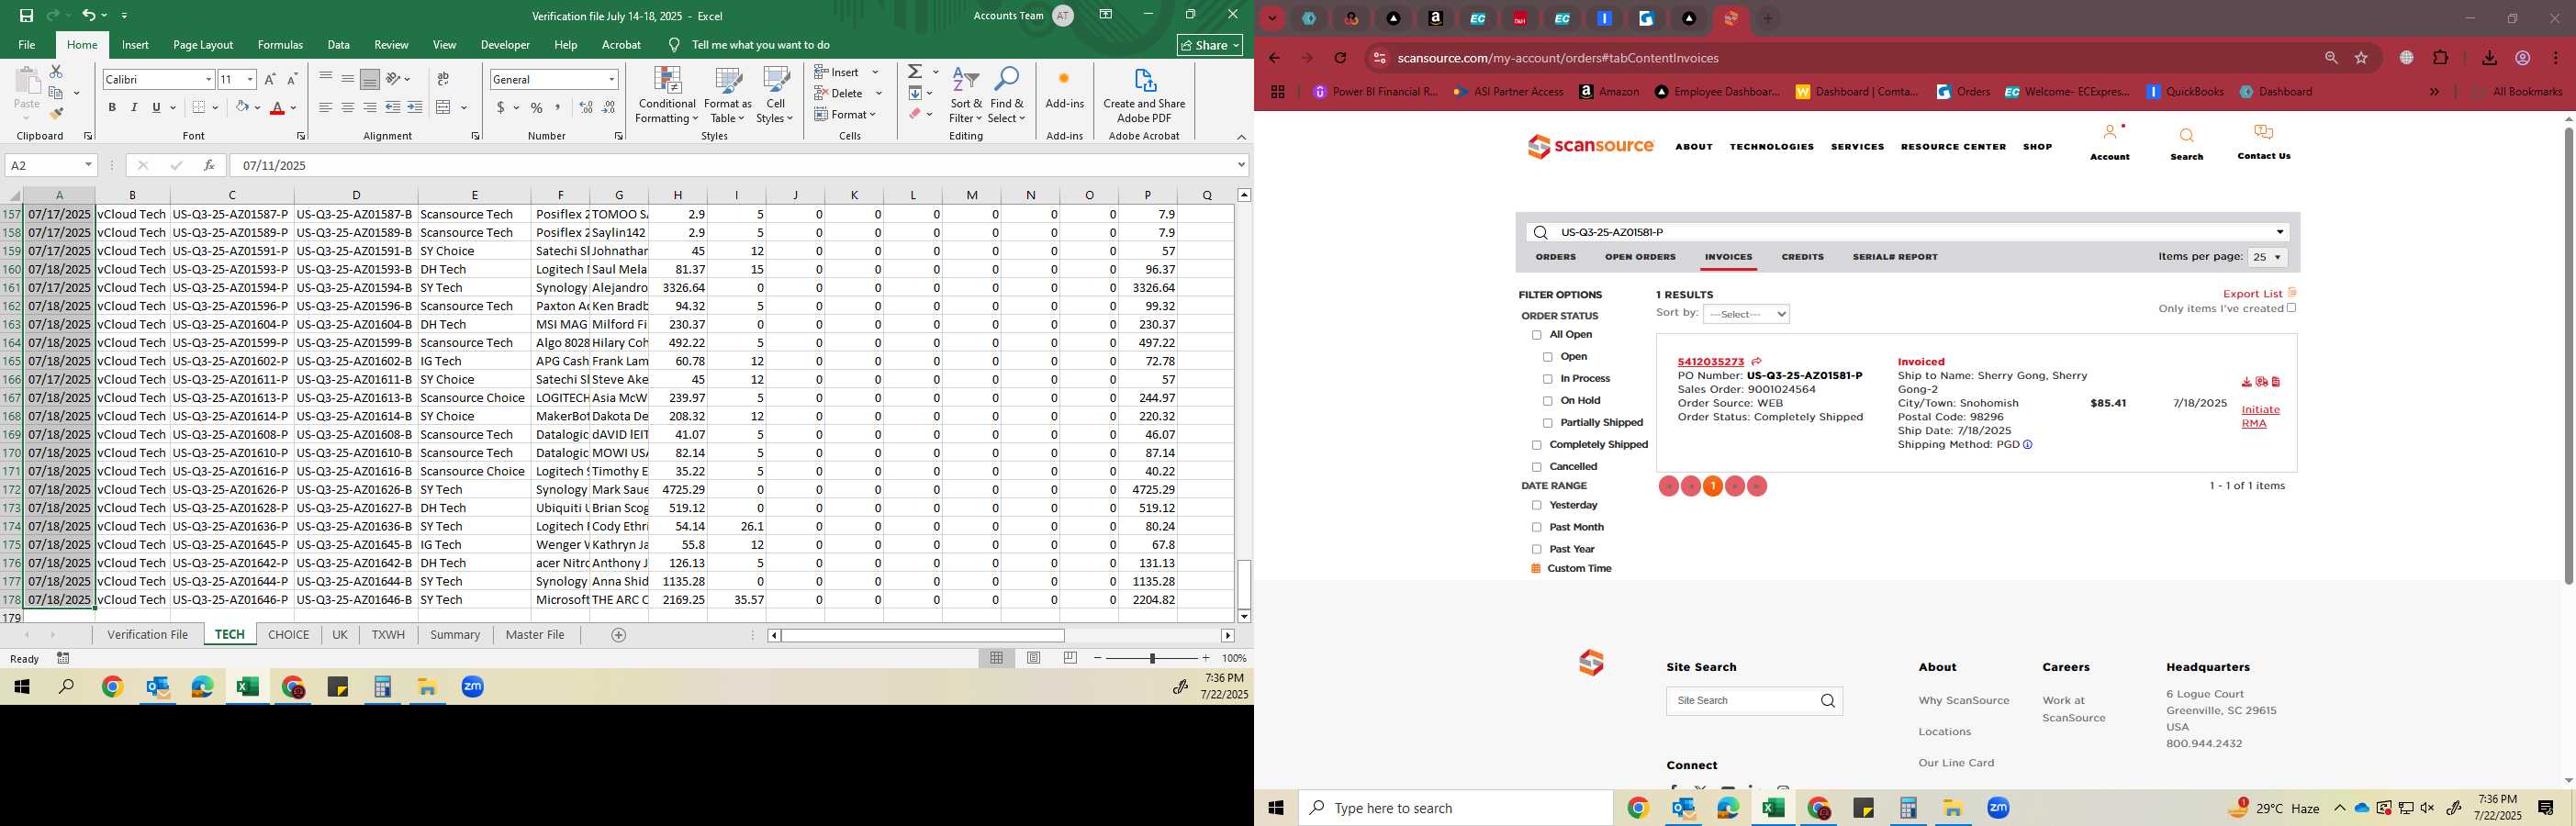This screenshot has height=826, width=2576.
Task: Apply Percent Style in Number group
Action: [537, 108]
